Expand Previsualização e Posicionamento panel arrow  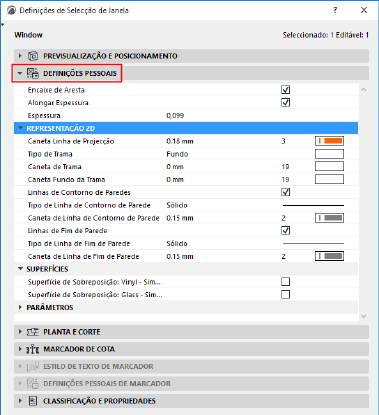point(20,56)
